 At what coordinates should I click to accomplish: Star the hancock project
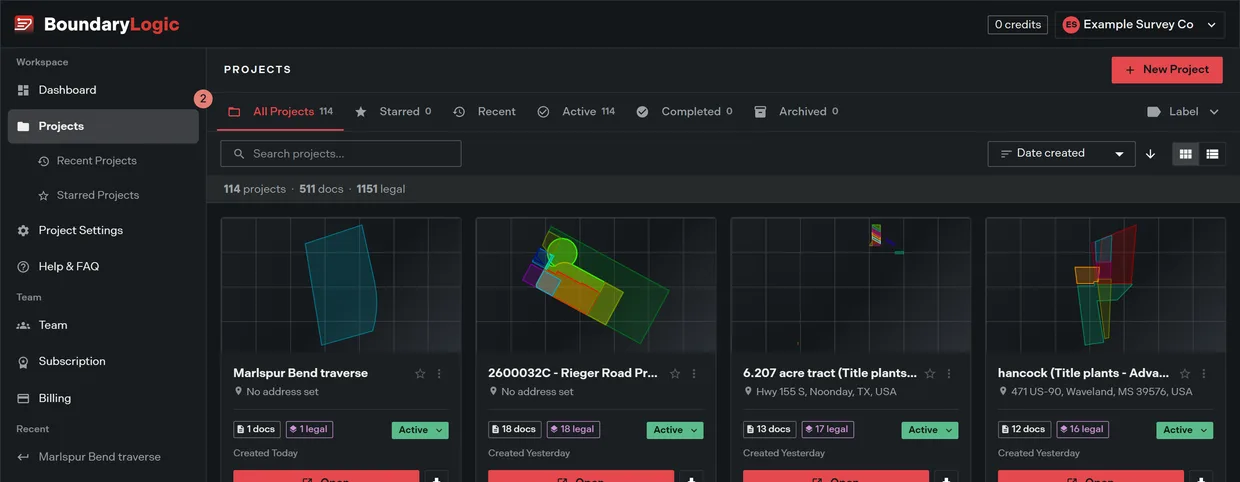click(x=1185, y=374)
